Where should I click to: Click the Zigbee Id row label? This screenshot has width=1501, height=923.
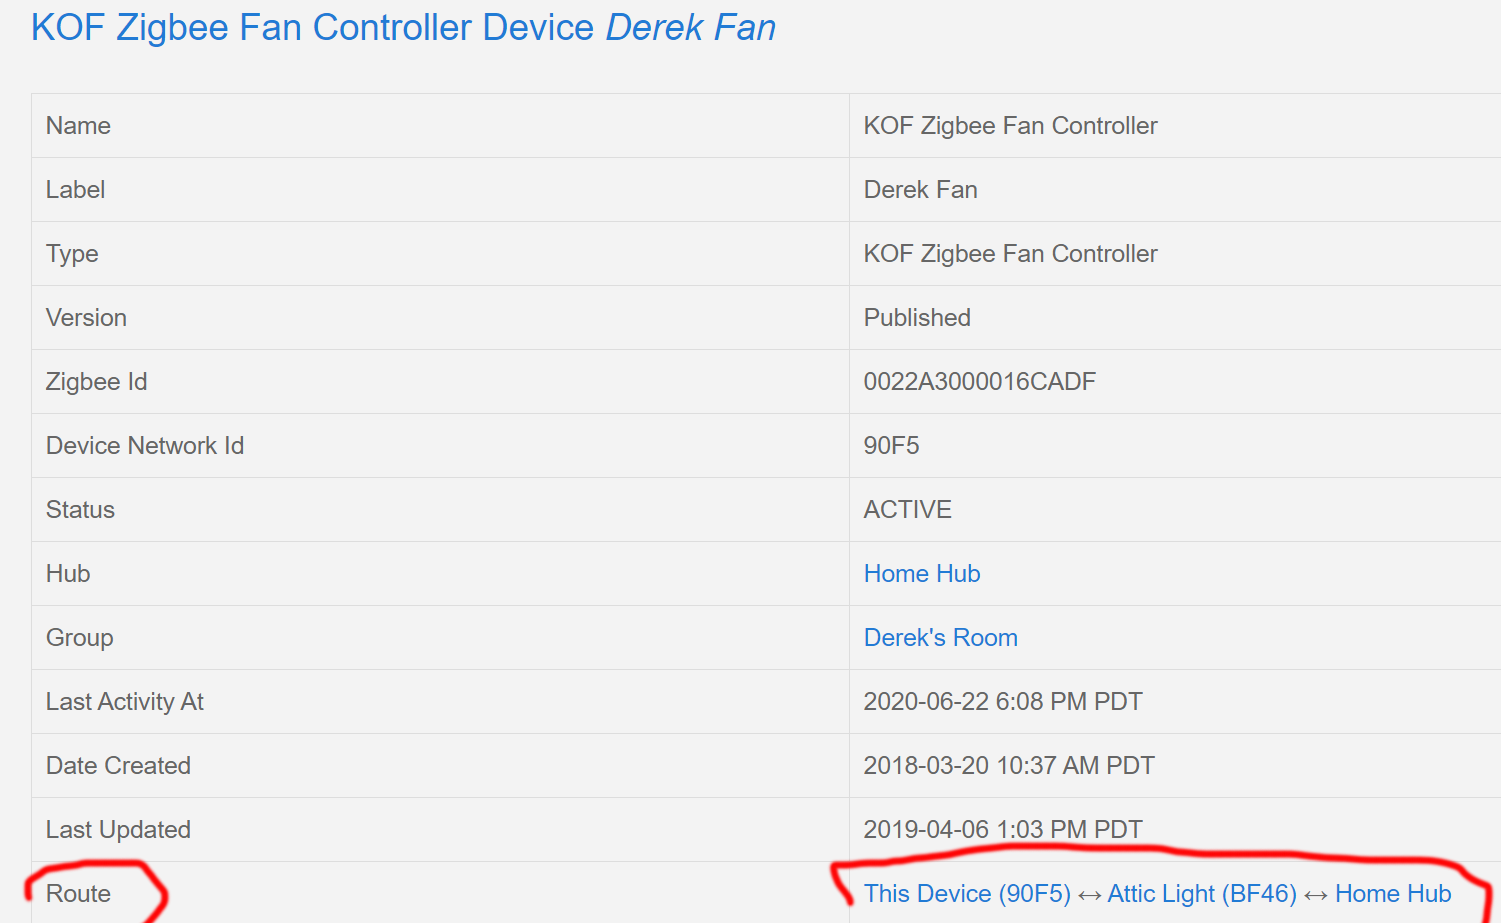96,382
